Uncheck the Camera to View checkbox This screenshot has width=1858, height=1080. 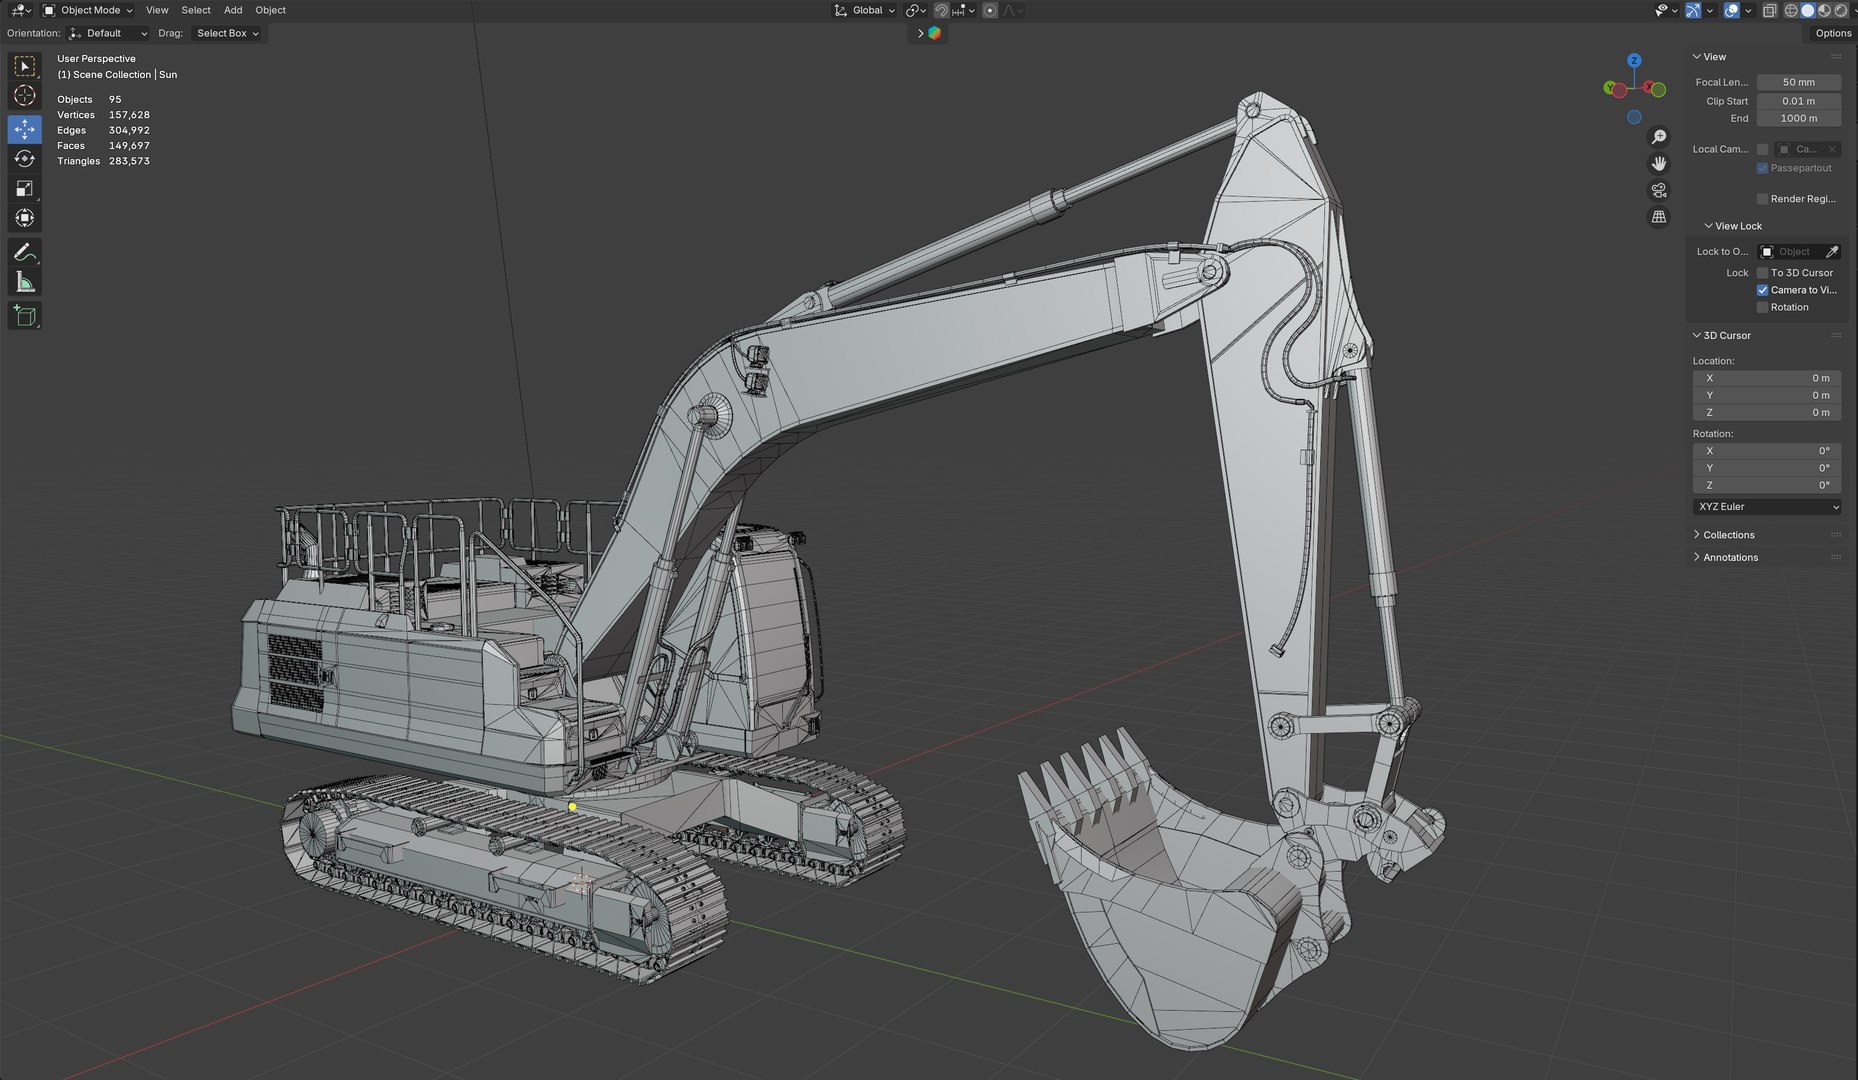[x=1762, y=290]
